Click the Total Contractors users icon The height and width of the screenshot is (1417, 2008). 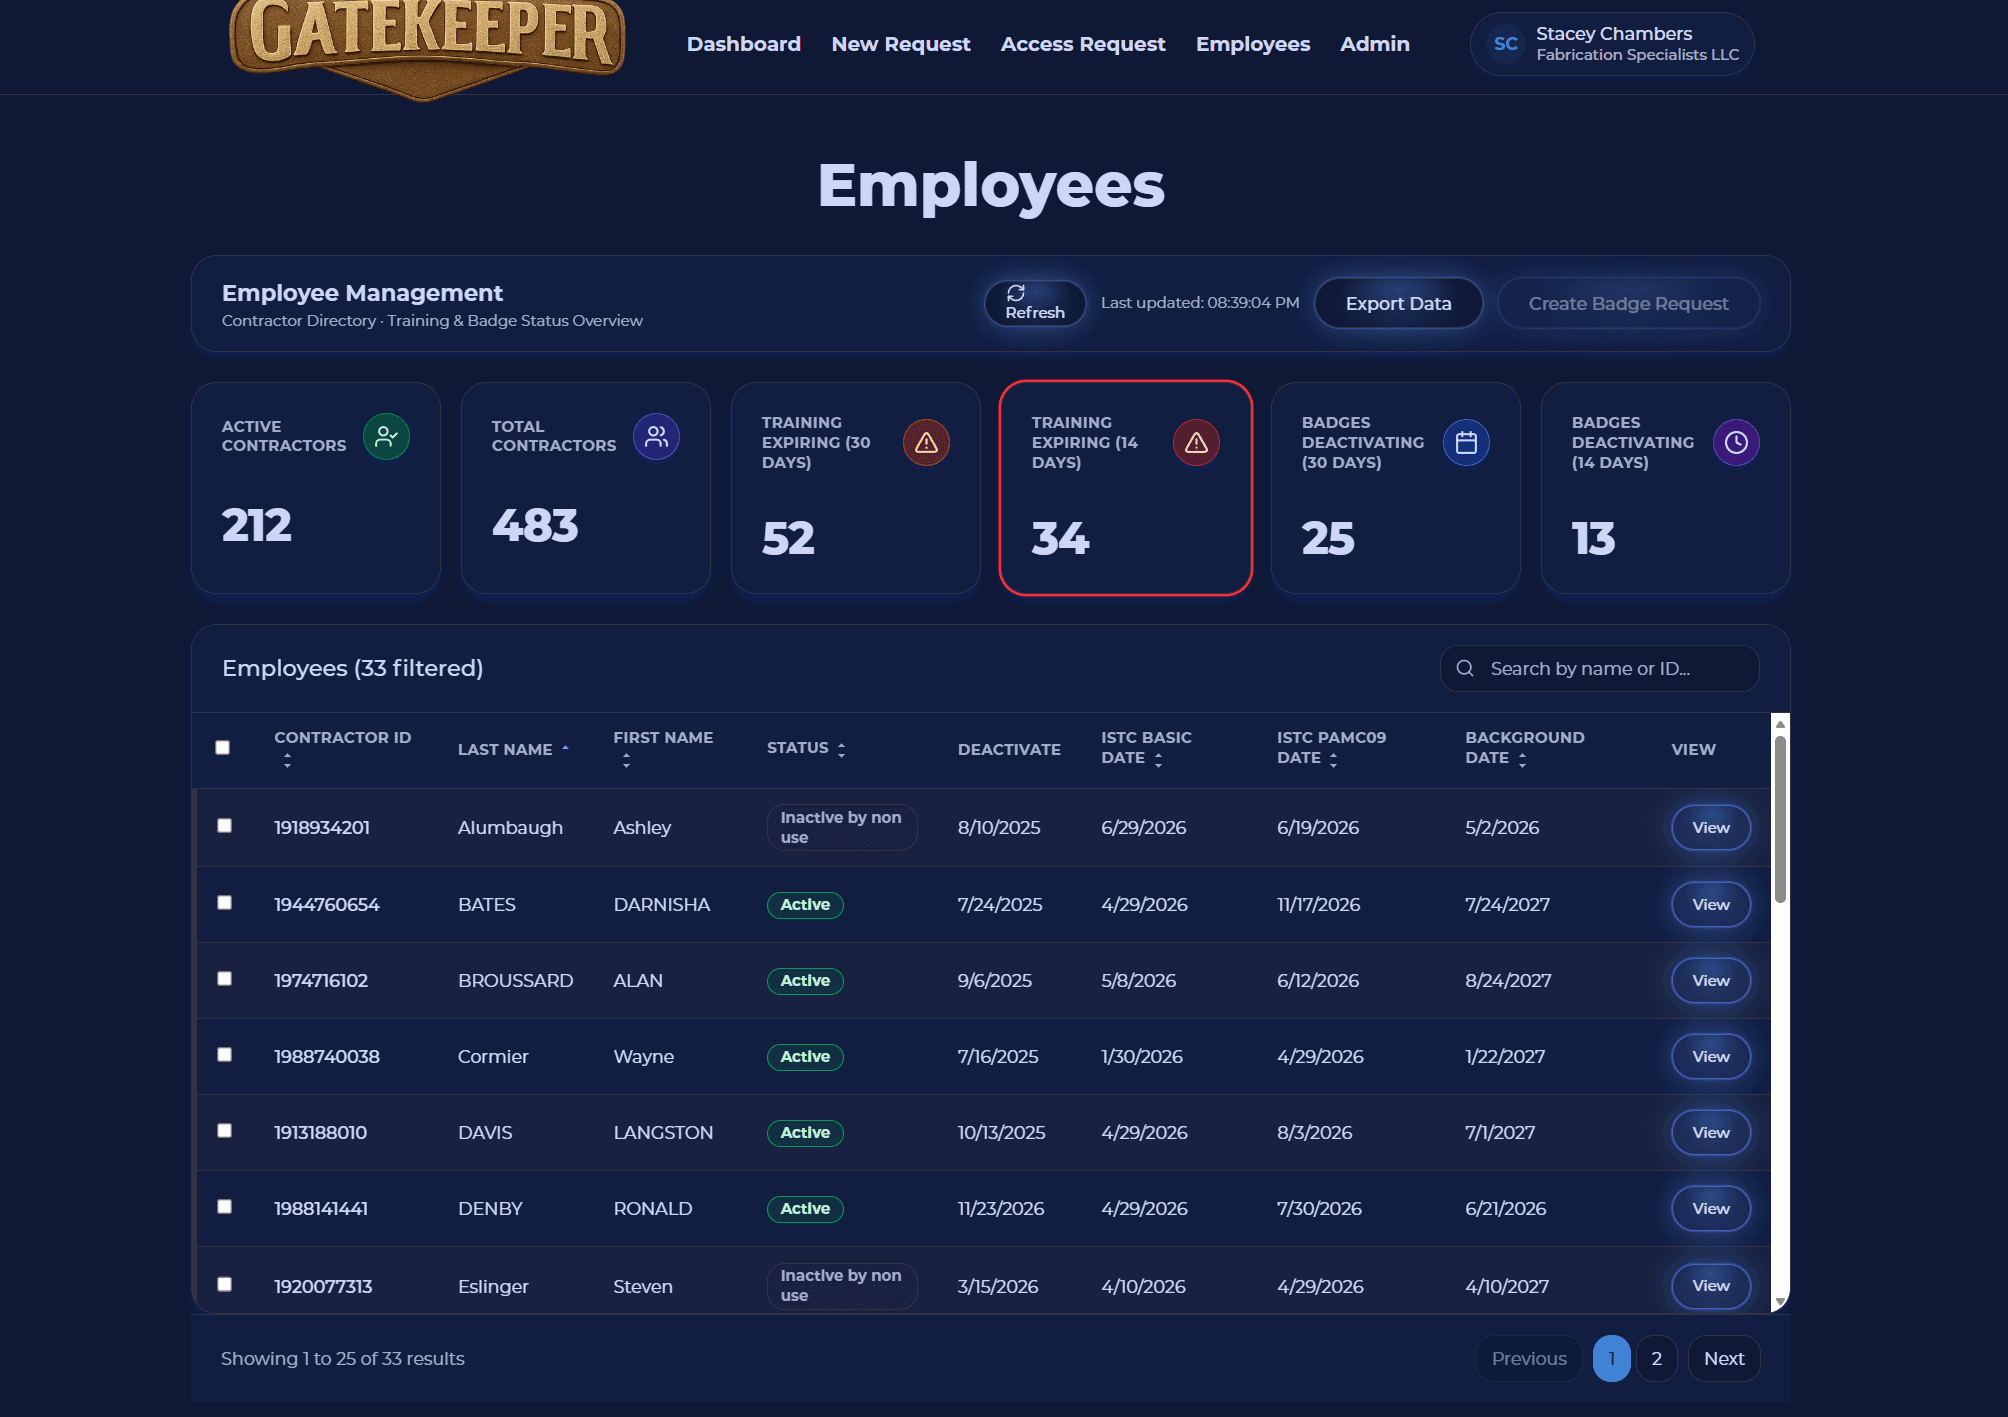pyautogui.click(x=656, y=437)
